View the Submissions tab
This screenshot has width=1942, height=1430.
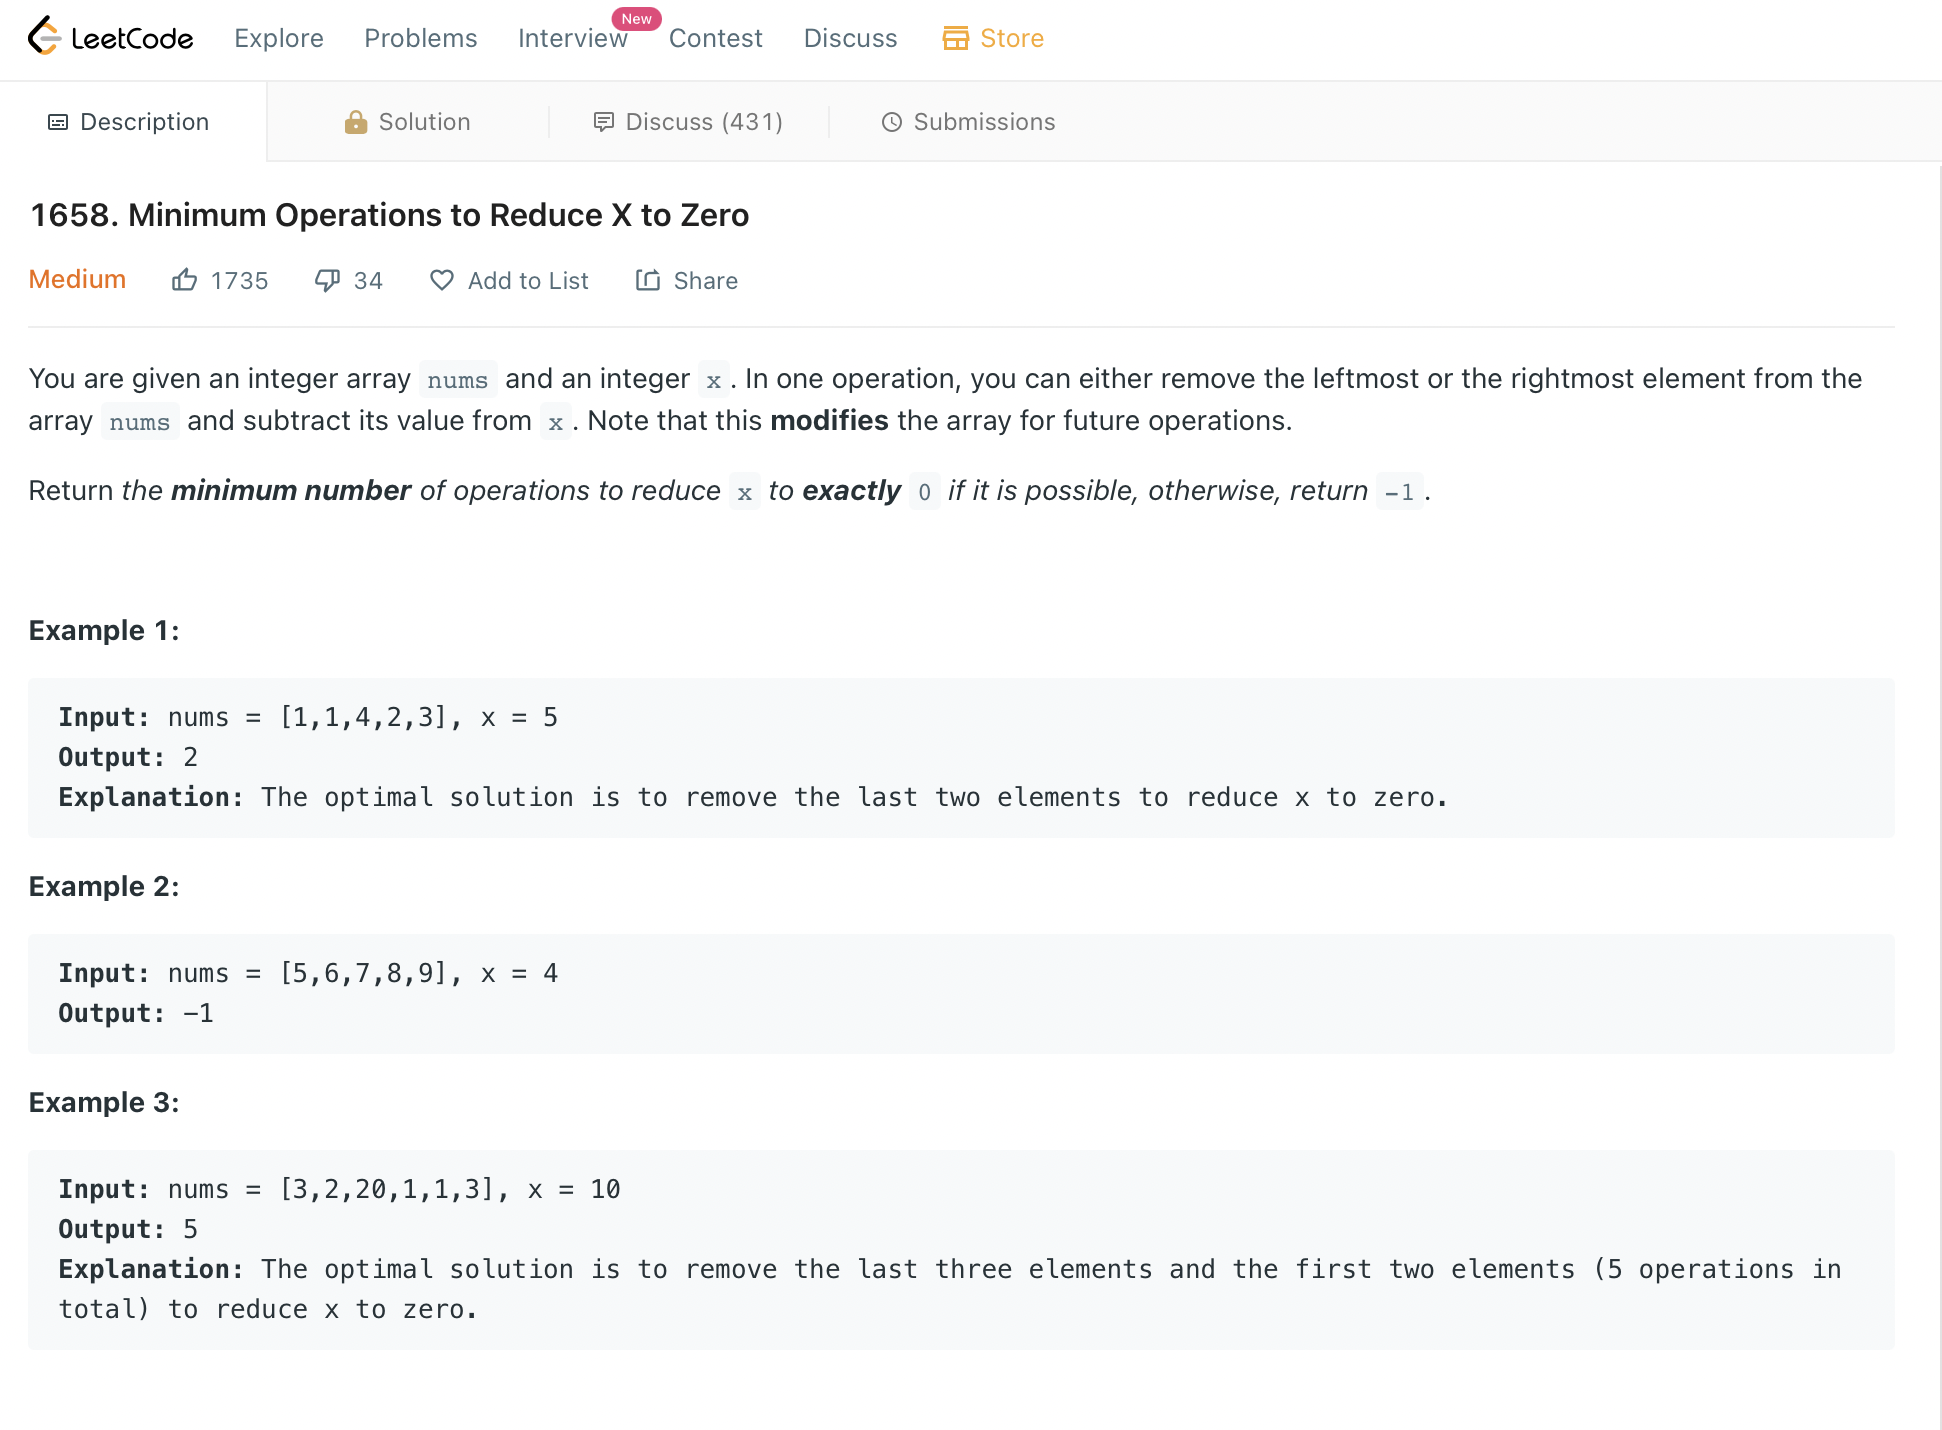984,122
